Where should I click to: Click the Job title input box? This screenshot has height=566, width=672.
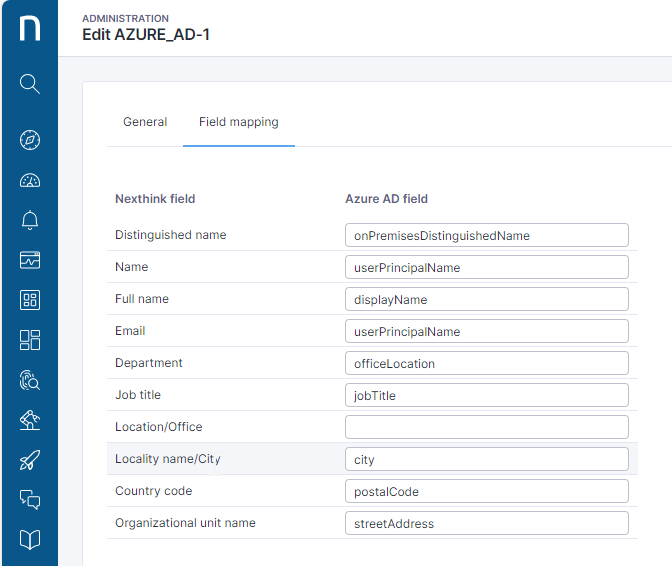click(x=486, y=395)
